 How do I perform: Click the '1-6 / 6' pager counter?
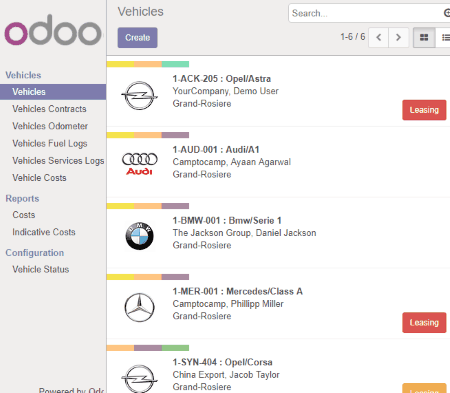(353, 37)
